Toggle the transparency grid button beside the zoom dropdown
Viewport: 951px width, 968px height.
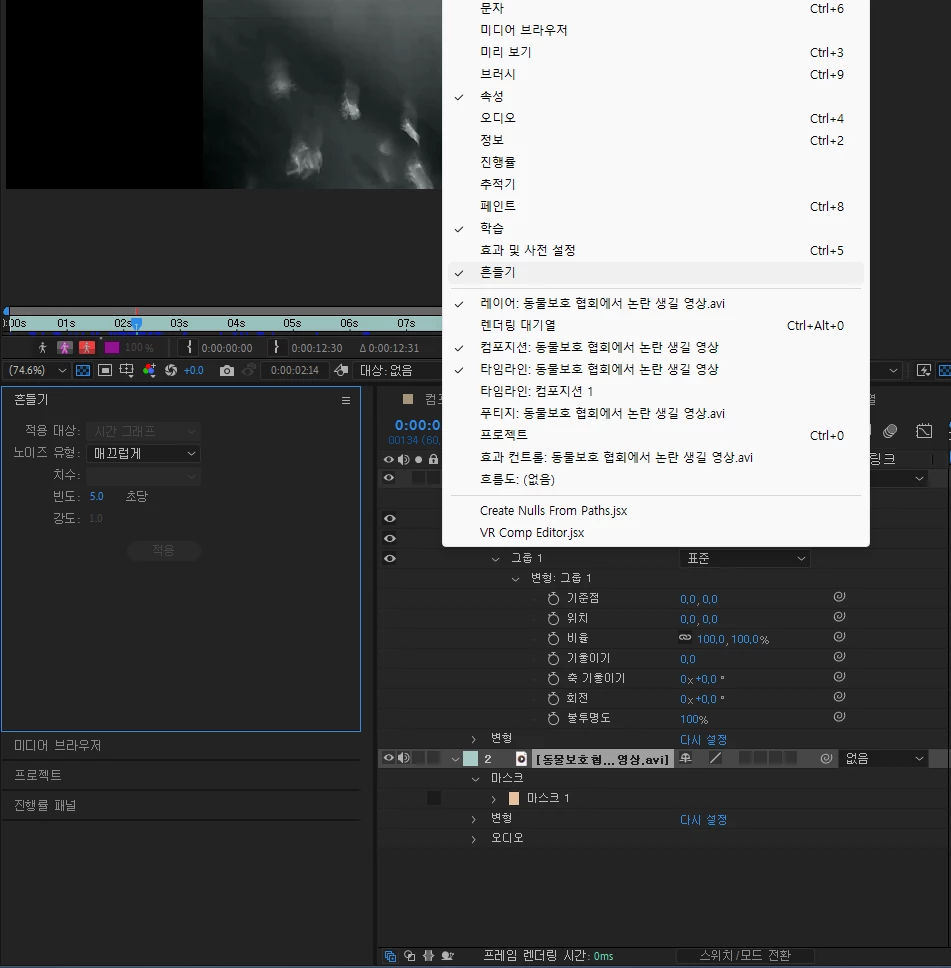pyautogui.click(x=83, y=370)
